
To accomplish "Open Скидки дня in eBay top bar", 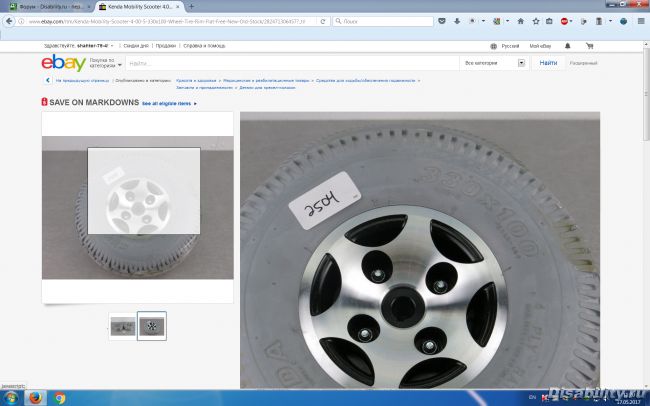I will pyautogui.click(x=136, y=46).
